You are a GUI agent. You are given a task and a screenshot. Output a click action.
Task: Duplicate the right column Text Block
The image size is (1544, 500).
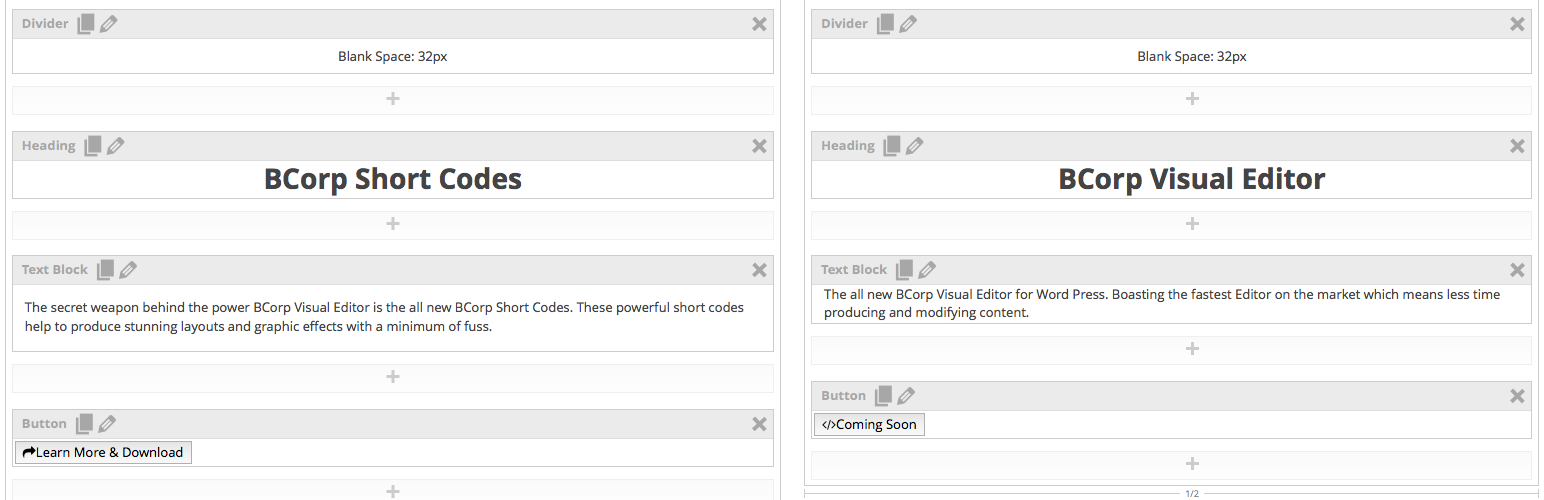click(x=904, y=270)
